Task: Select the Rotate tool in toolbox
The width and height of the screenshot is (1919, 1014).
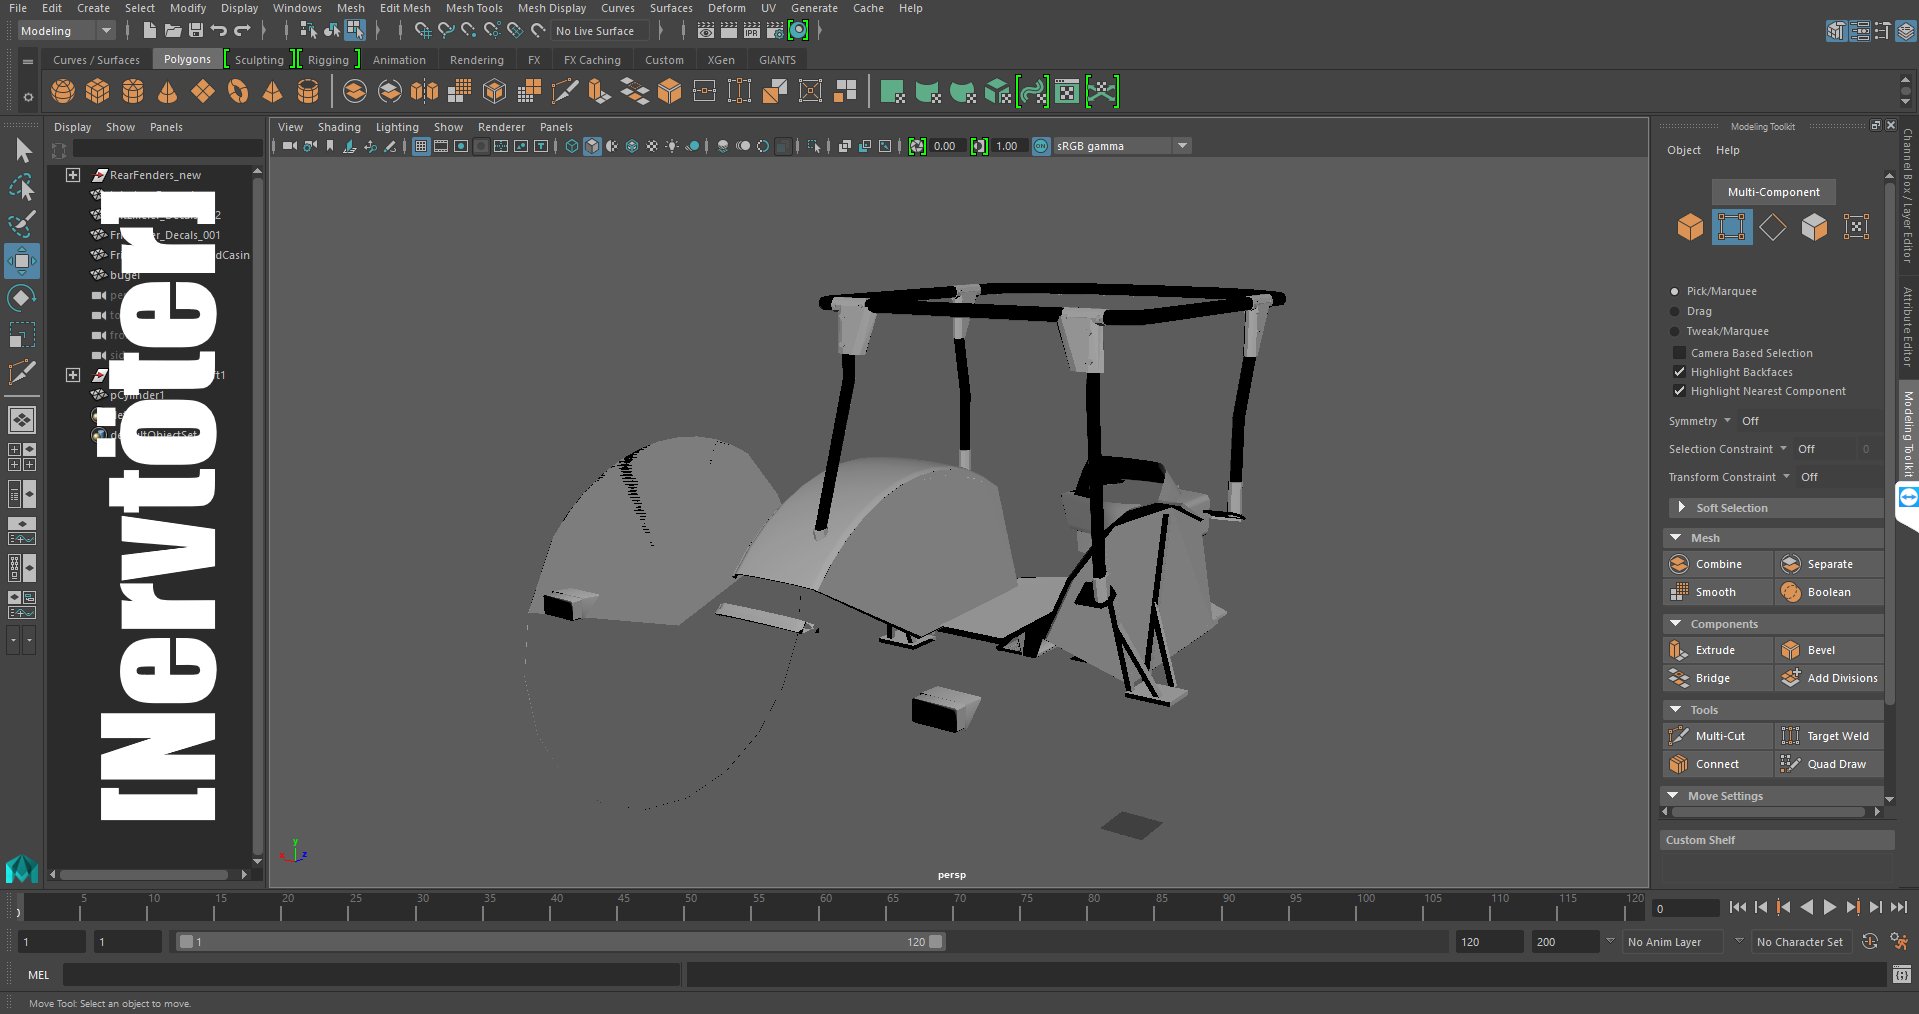Action: point(21,298)
